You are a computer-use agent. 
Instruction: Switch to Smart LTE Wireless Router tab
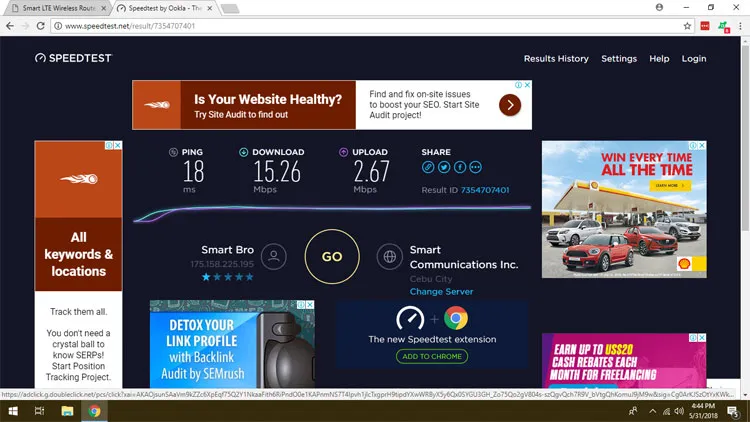point(58,8)
